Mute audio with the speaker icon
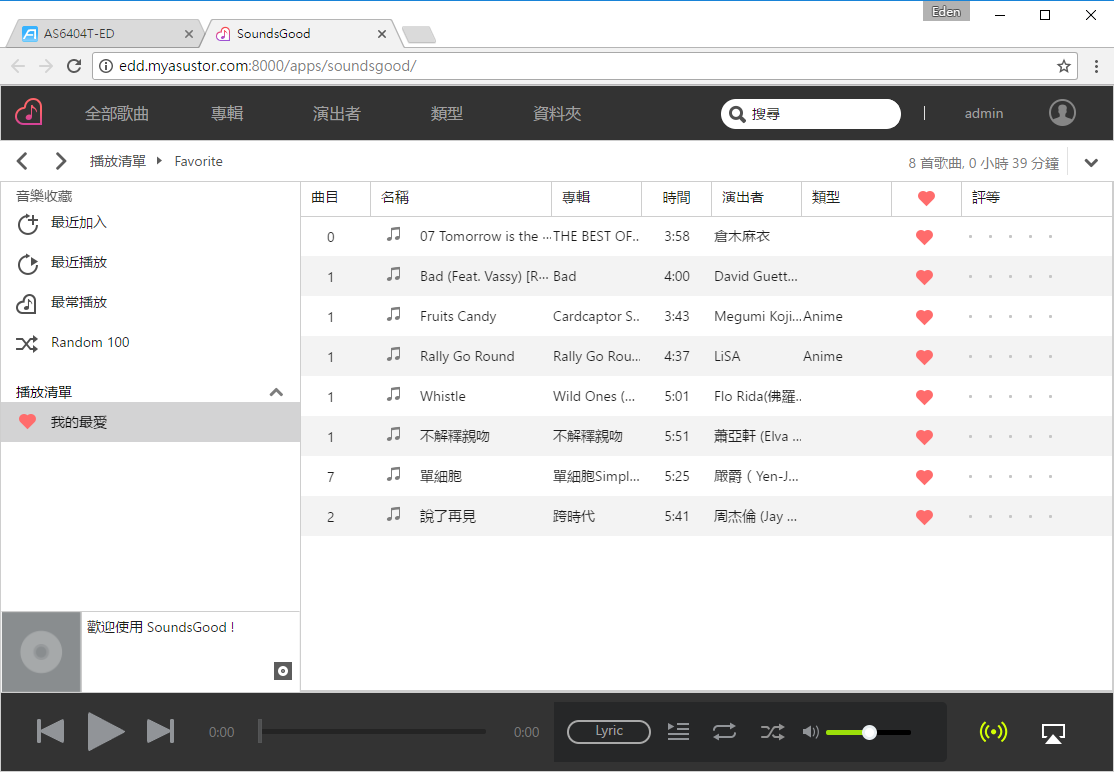 (x=810, y=732)
